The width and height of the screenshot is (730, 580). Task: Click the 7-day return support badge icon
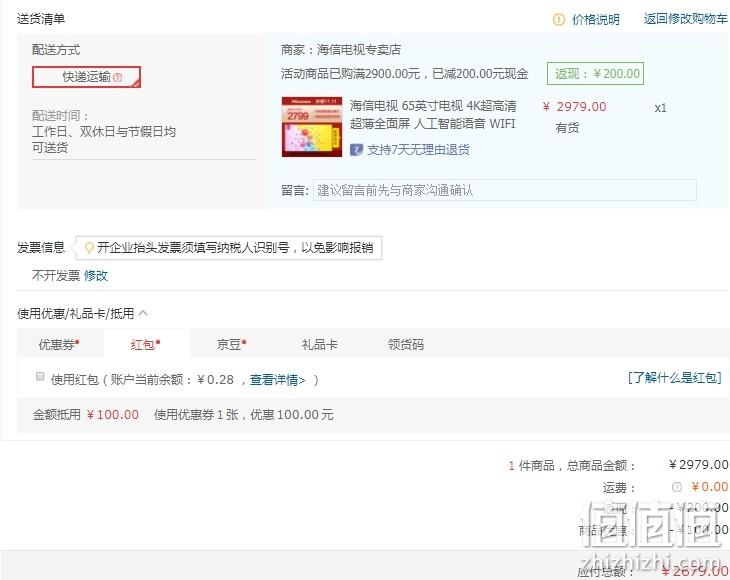pos(356,150)
